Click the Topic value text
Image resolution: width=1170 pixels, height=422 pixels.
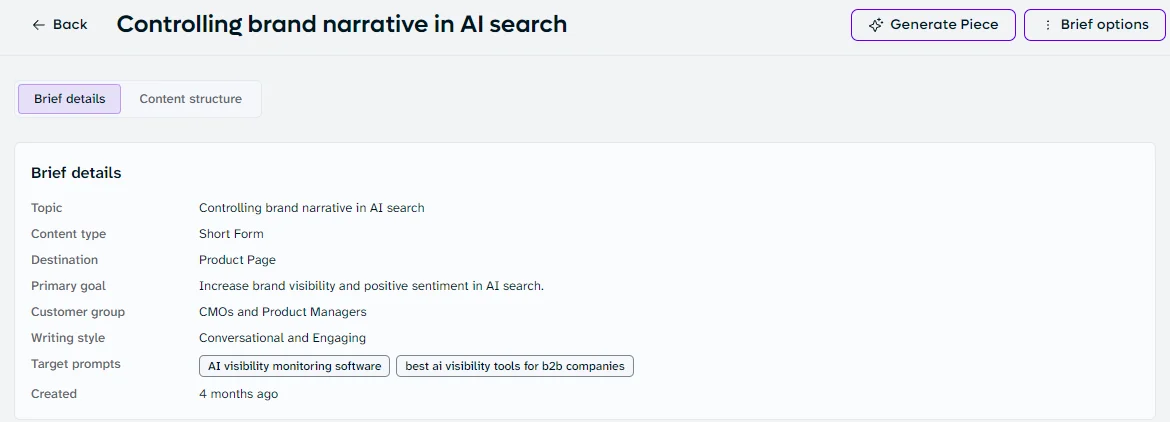click(x=311, y=208)
